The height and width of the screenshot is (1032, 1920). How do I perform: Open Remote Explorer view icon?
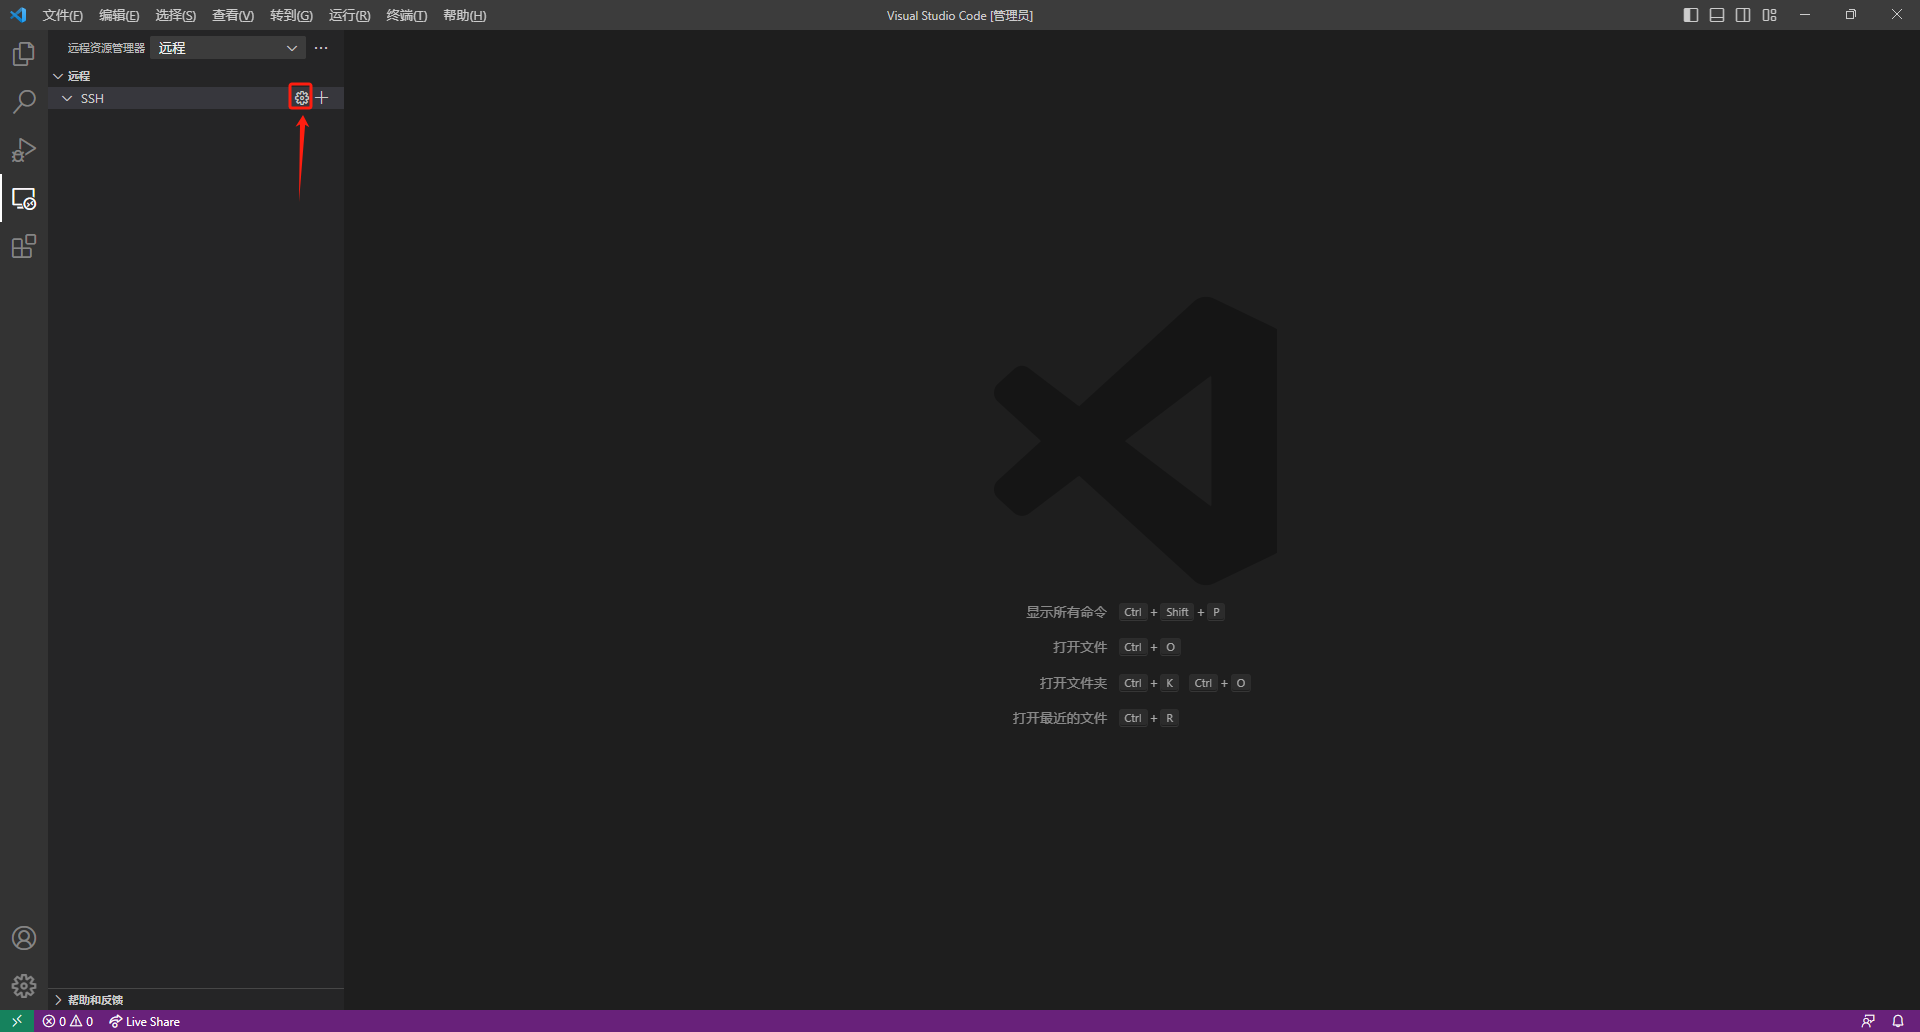pos(24,198)
